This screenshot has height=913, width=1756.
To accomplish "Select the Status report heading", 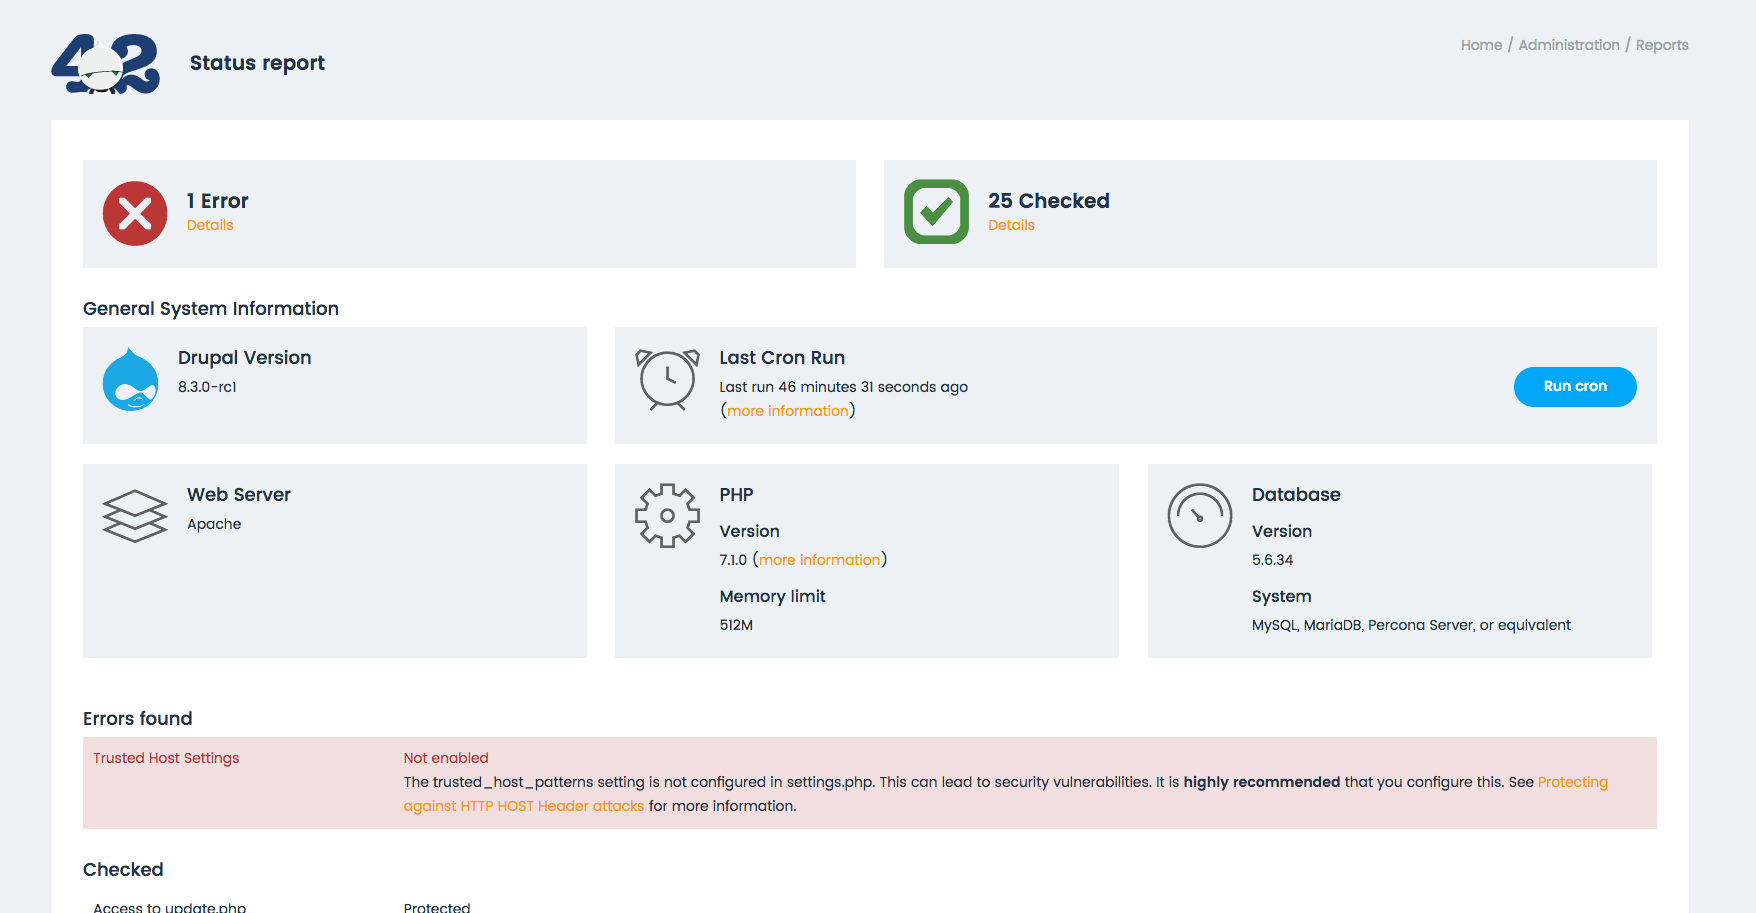I will (x=257, y=62).
